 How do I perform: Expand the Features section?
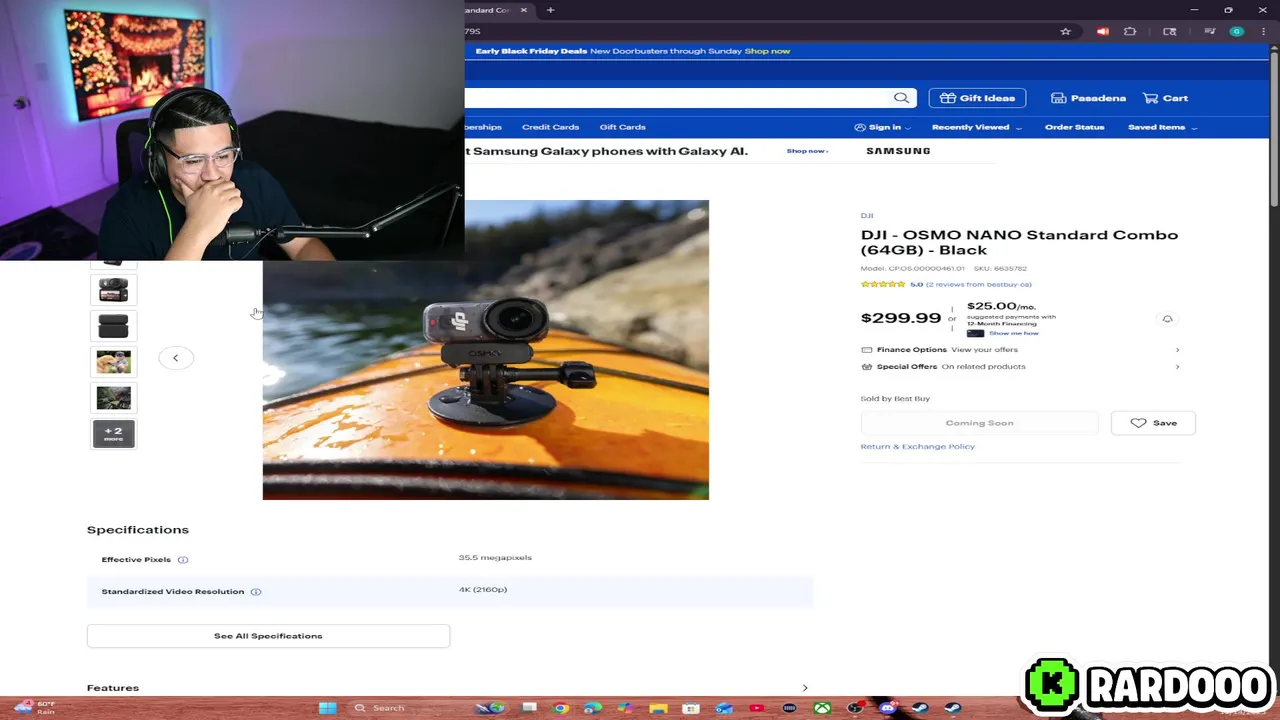pyautogui.click(x=447, y=688)
